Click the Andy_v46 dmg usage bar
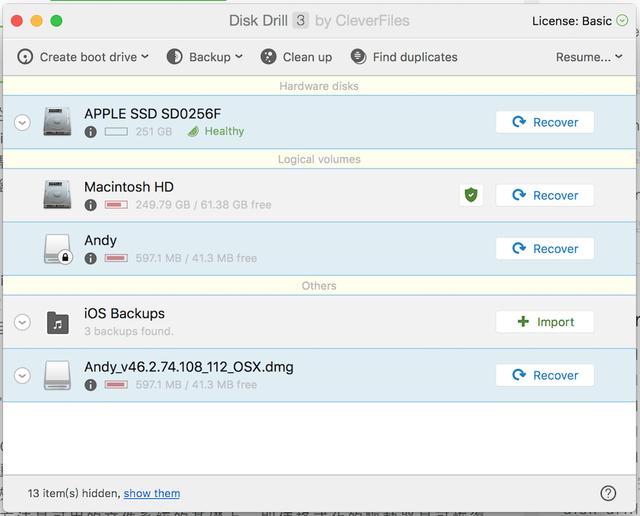This screenshot has width=640, height=516. coord(116,385)
